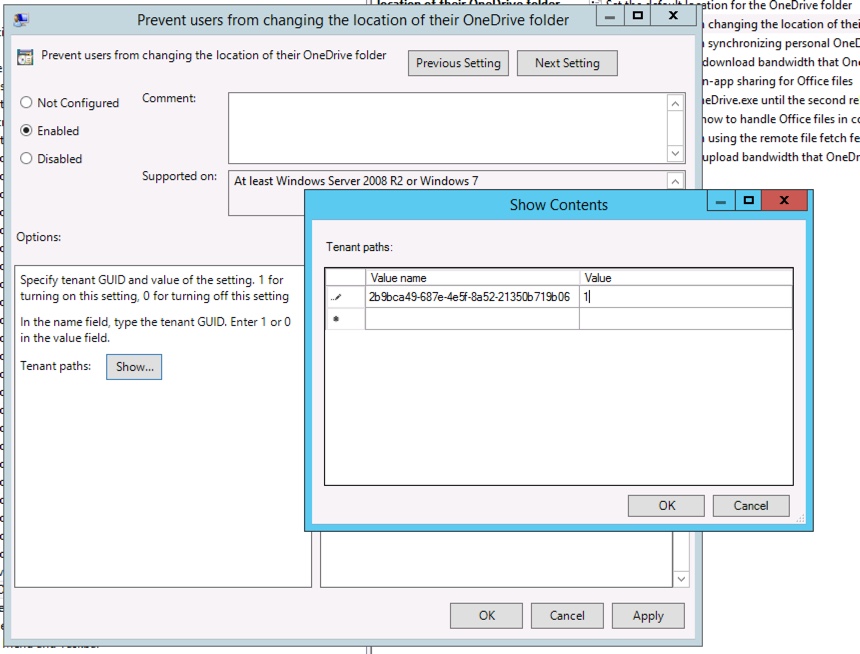The width and height of the screenshot is (860, 654).
Task: Close the Show Contents dialog
Action: tap(784, 200)
